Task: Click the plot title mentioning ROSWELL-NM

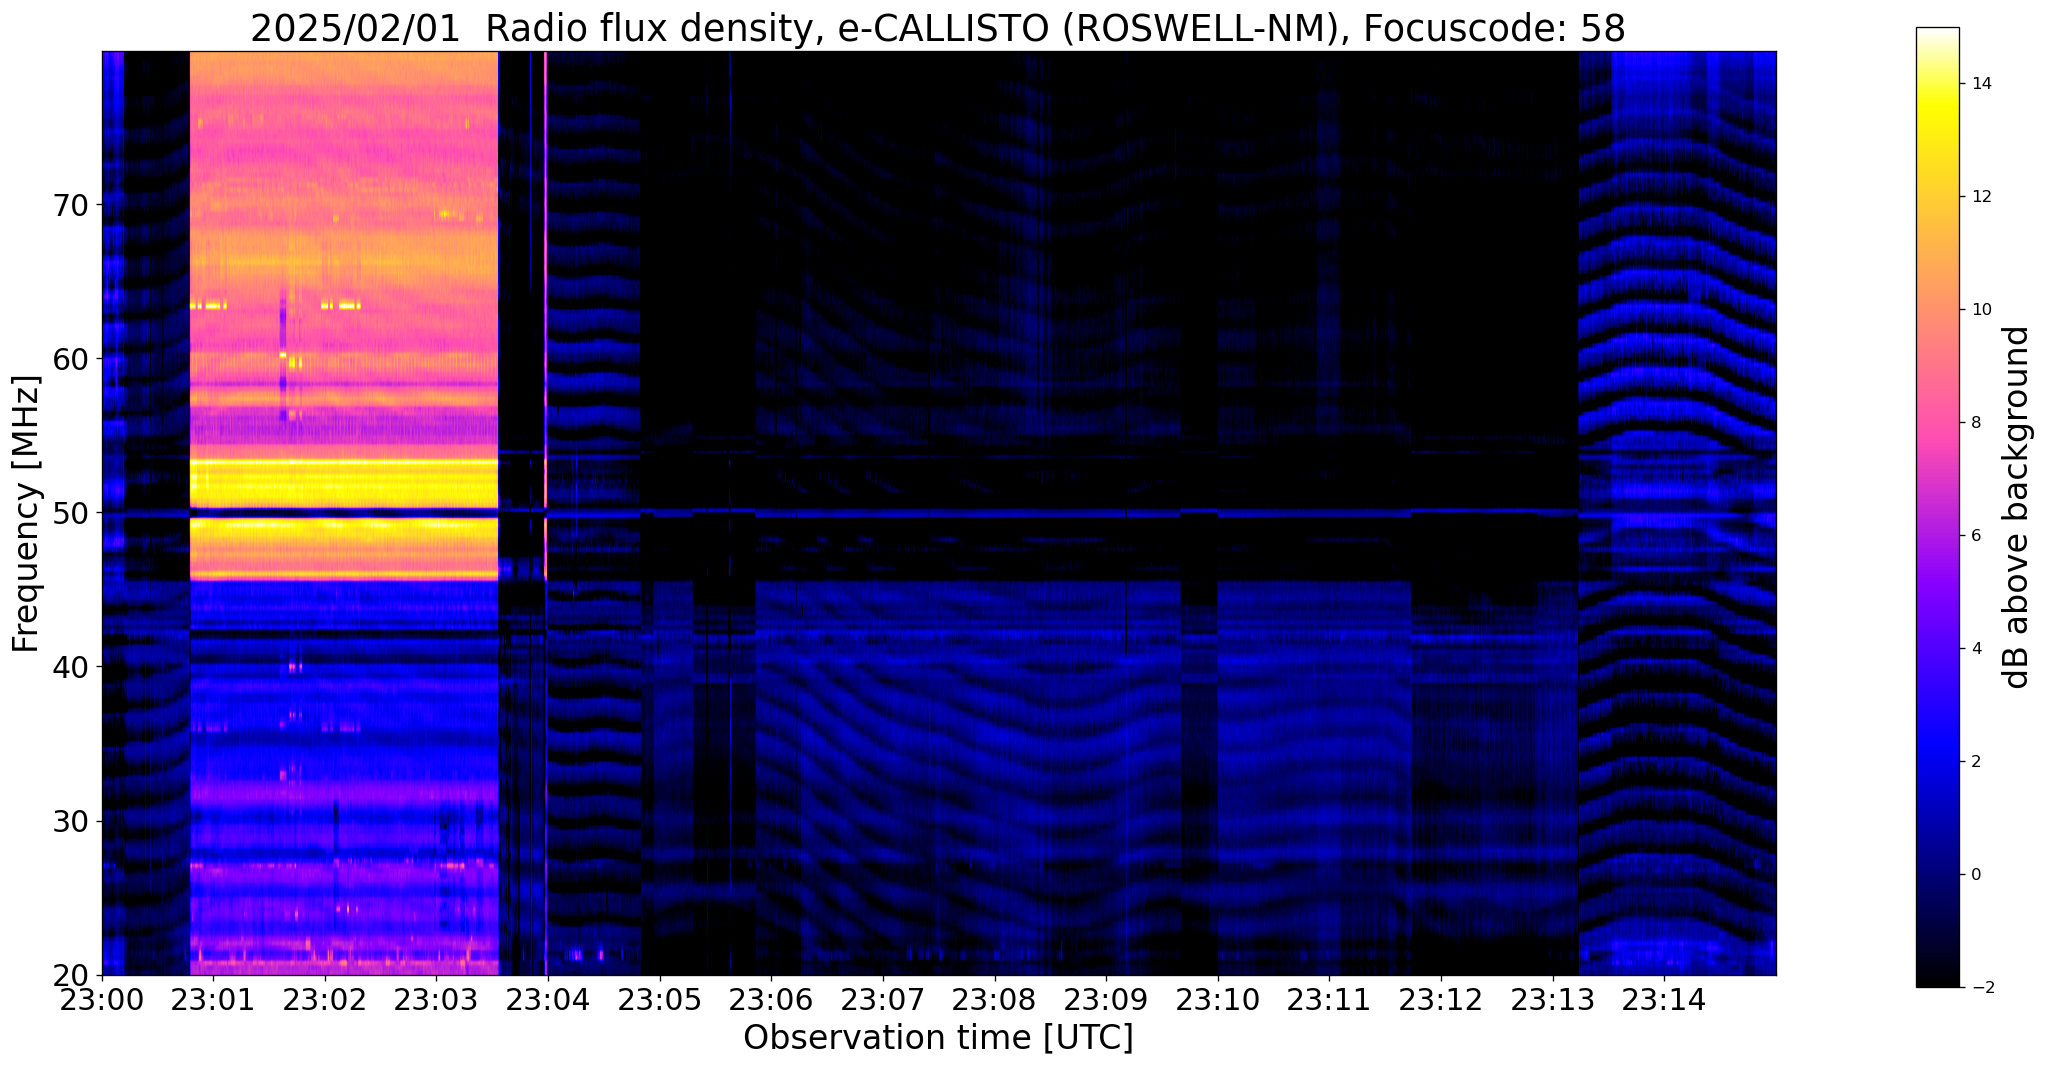Action: coord(937,28)
